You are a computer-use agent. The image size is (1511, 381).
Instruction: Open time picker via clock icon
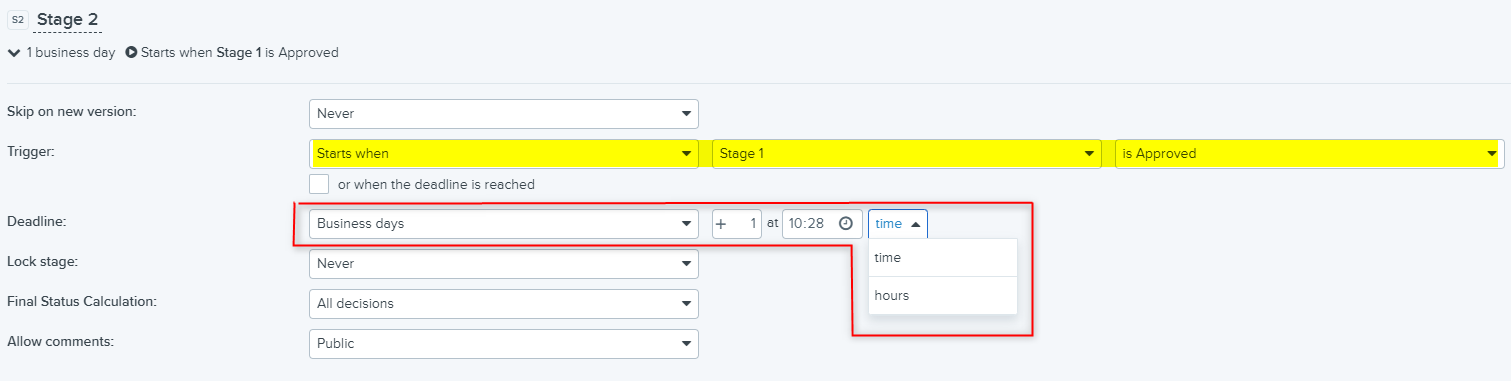(845, 224)
